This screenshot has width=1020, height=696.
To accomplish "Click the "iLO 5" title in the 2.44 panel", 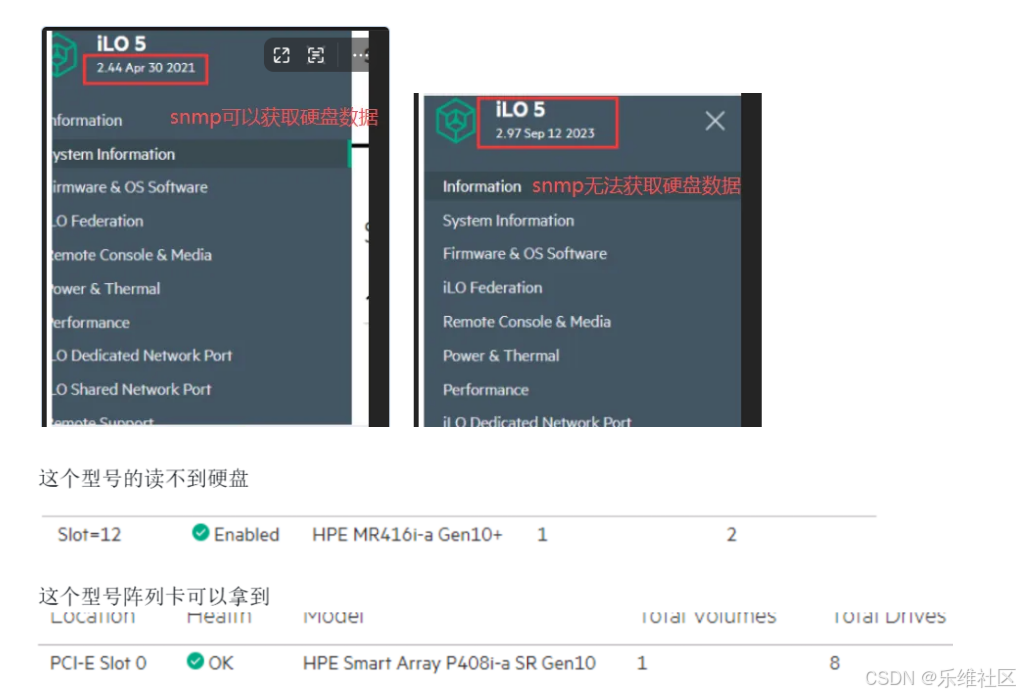I will coord(121,44).
